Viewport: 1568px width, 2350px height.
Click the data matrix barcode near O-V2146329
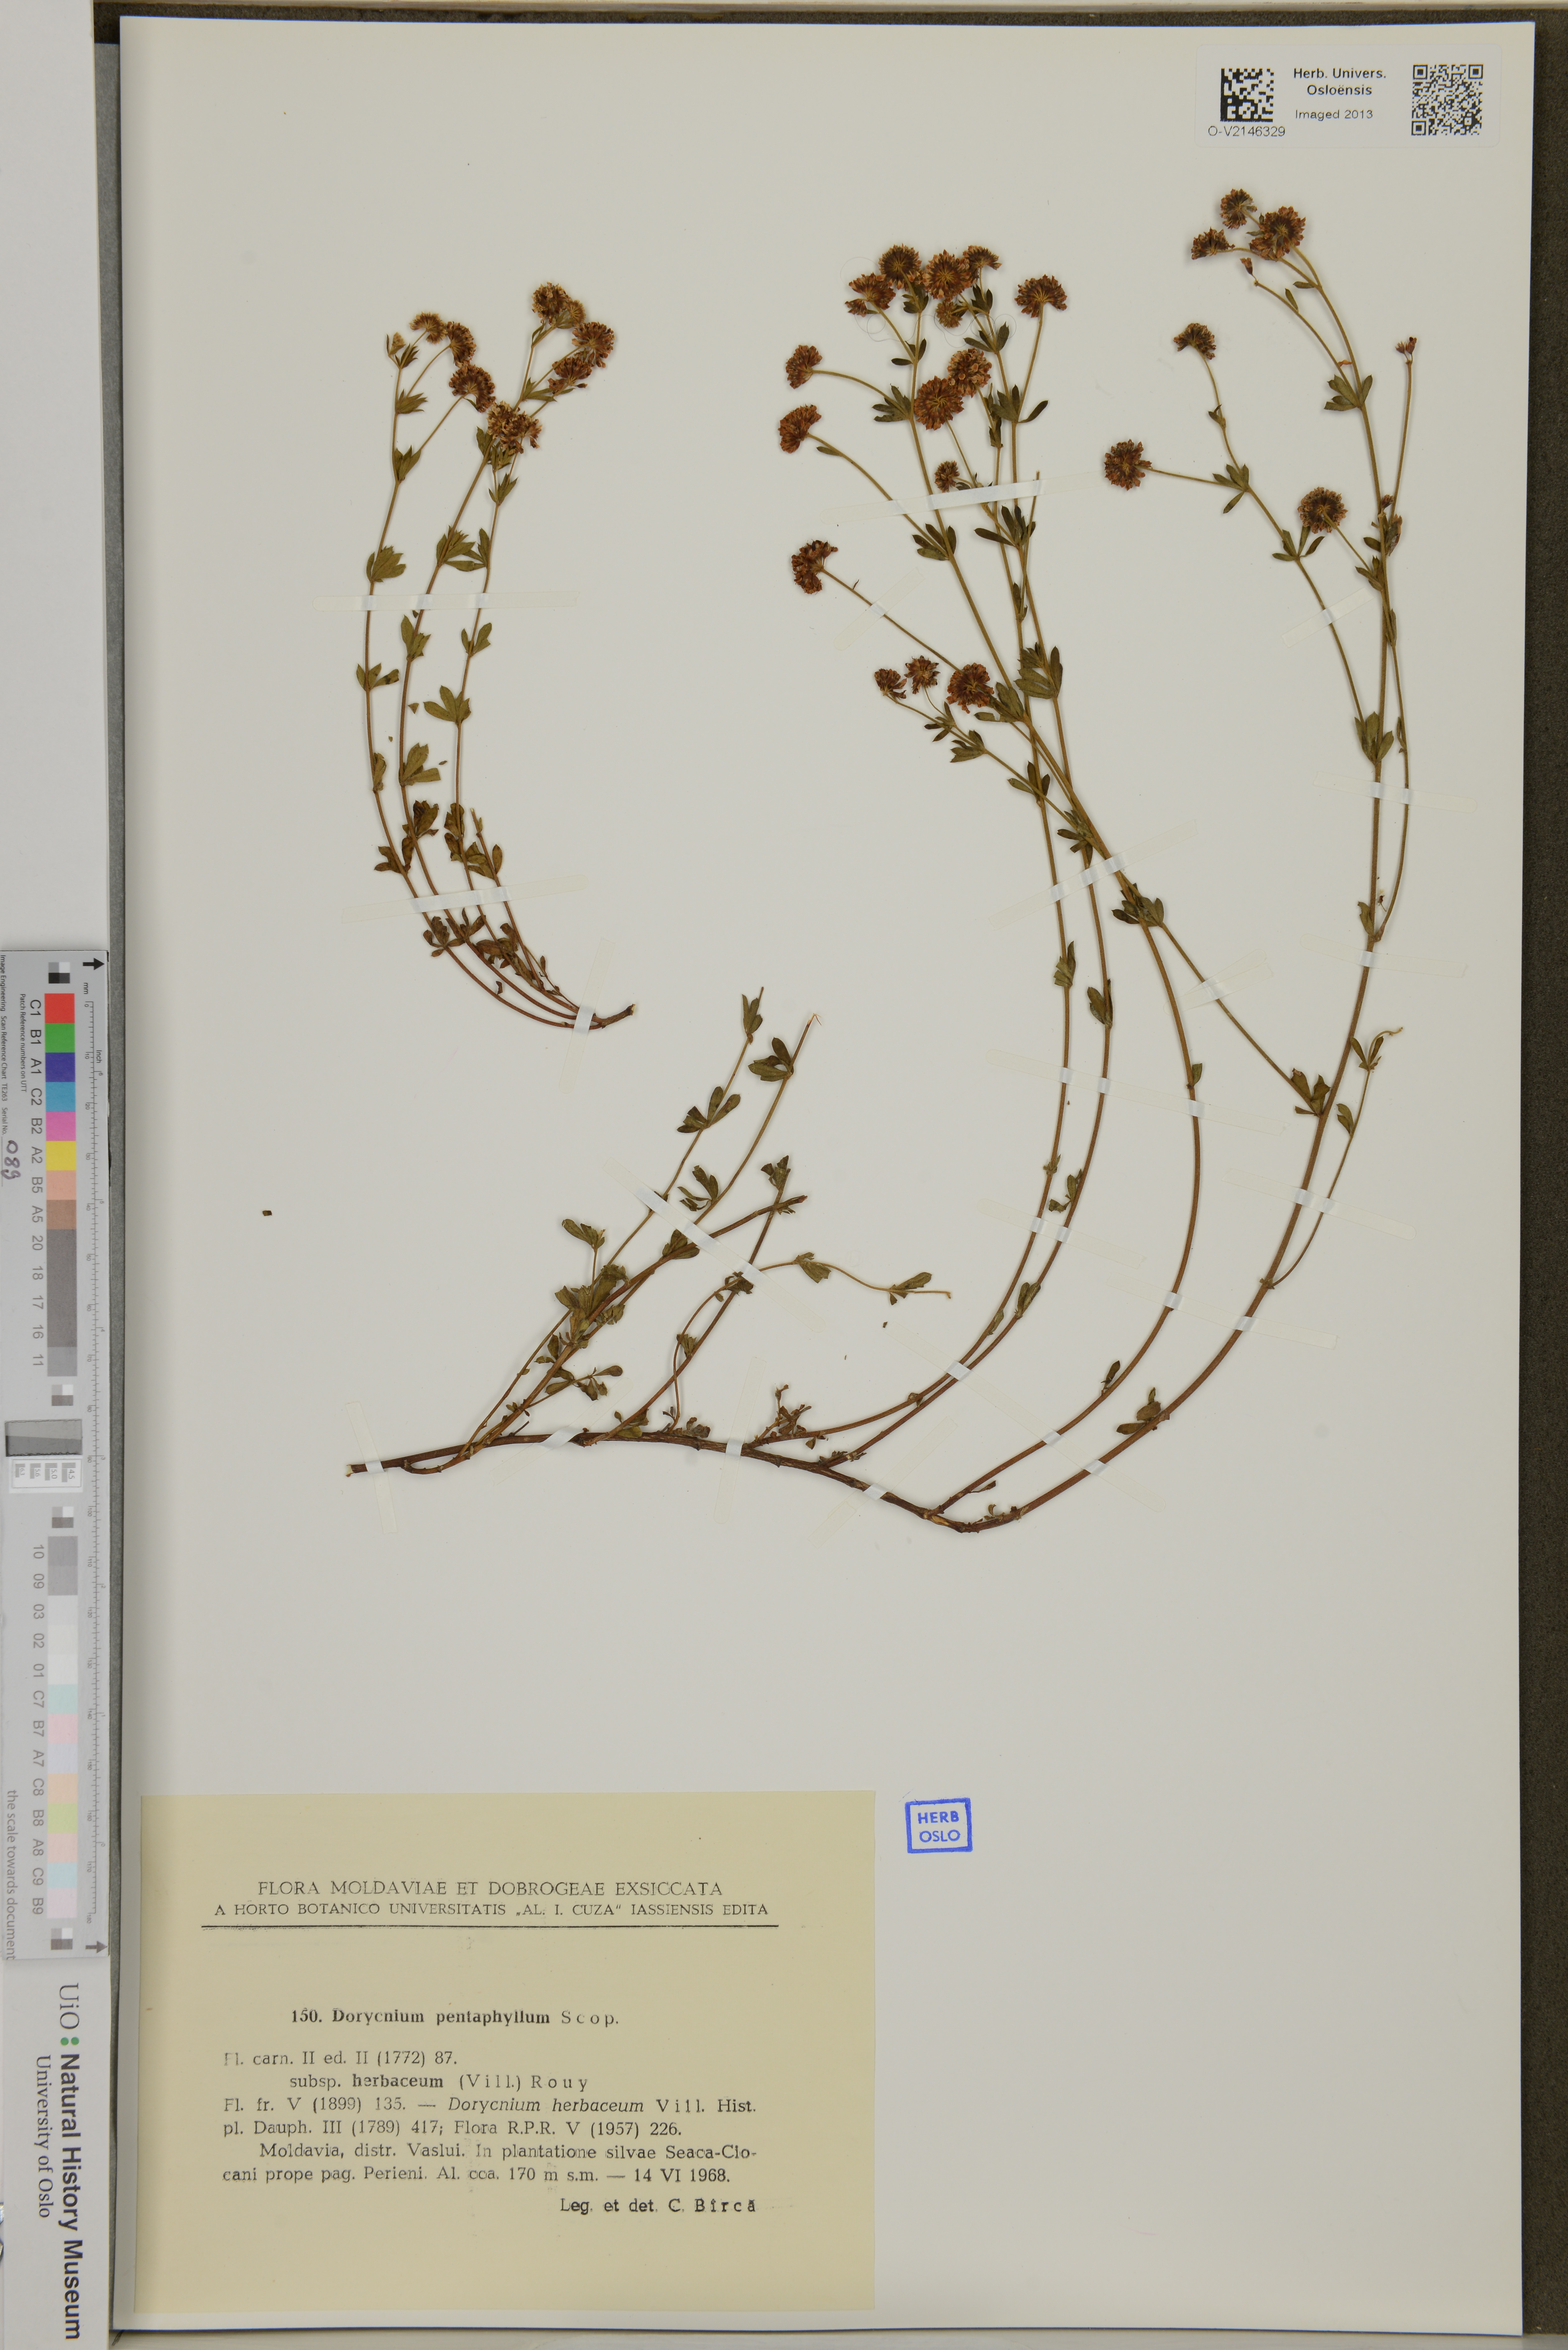pyautogui.click(x=1247, y=94)
